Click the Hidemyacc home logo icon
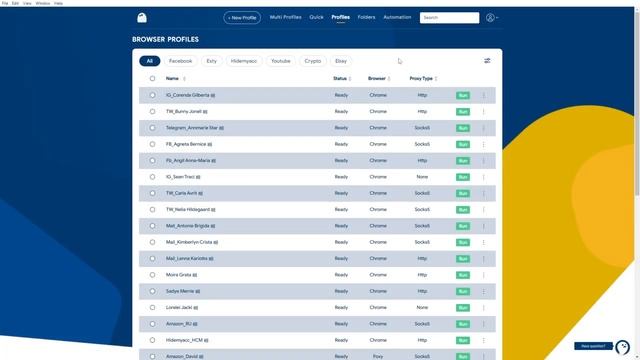This screenshot has height=360, width=640. click(142, 18)
